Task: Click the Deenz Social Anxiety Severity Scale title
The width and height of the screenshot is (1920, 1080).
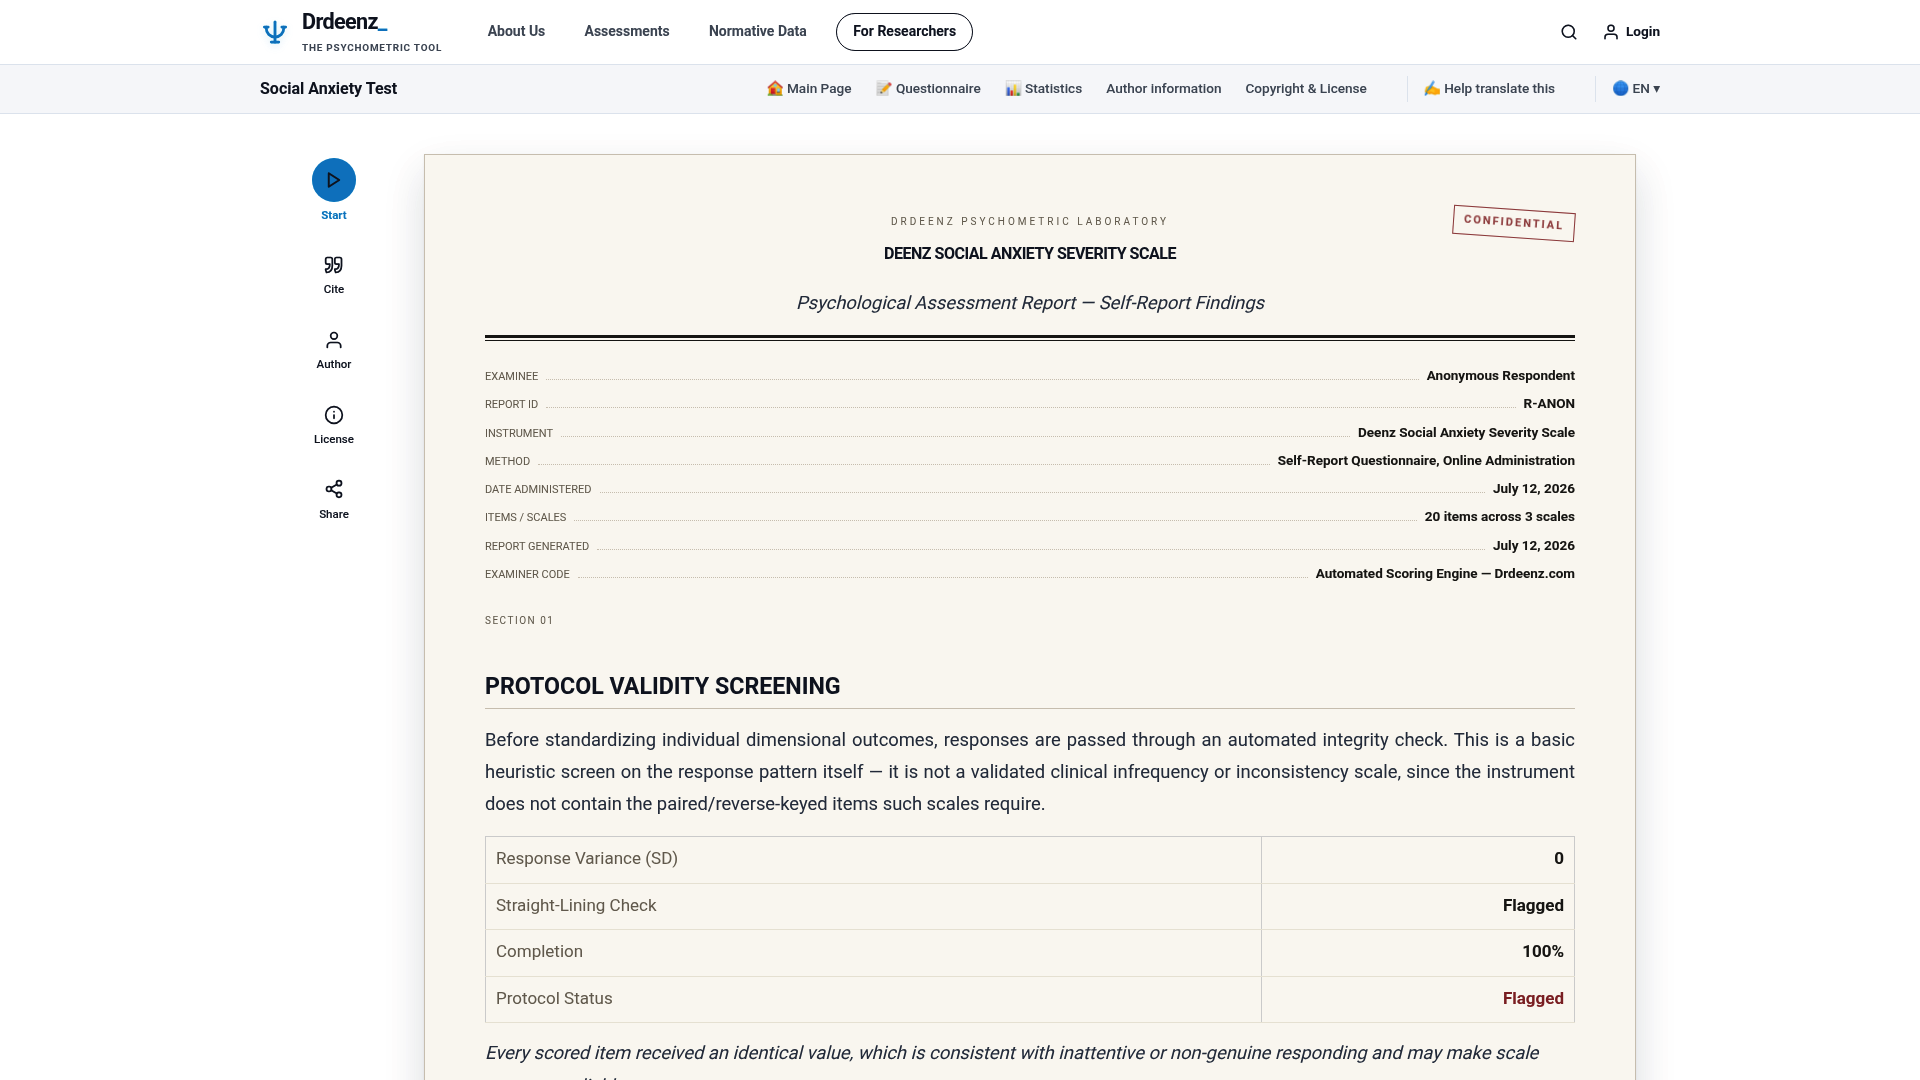Action: [x=1029, y=254]
